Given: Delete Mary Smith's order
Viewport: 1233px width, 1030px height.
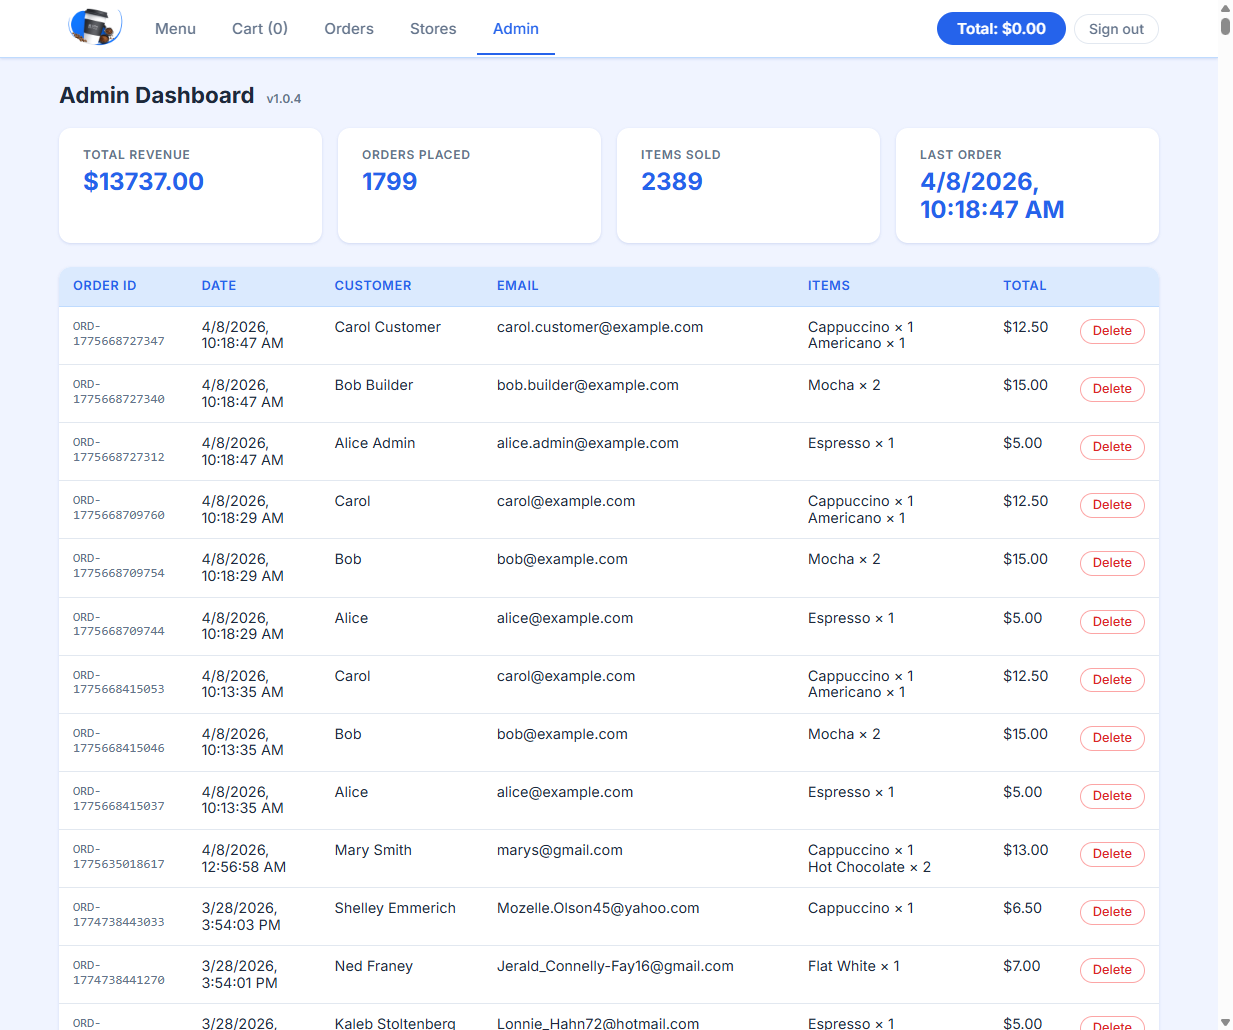Looking at the screenshot, I should pyautogui.click(x=1112, y=854).
